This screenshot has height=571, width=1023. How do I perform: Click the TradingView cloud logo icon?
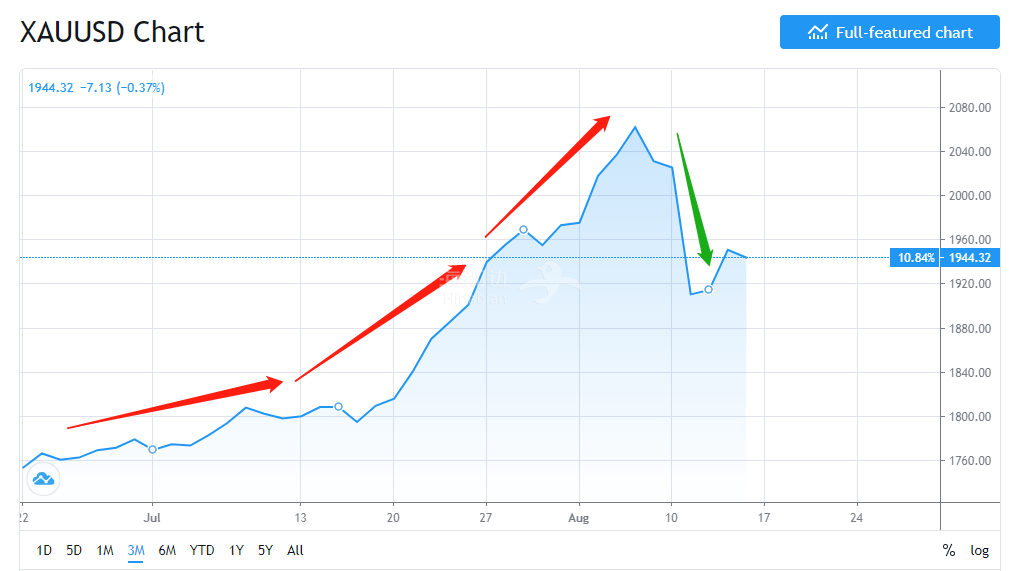click(x=44, y=479)
